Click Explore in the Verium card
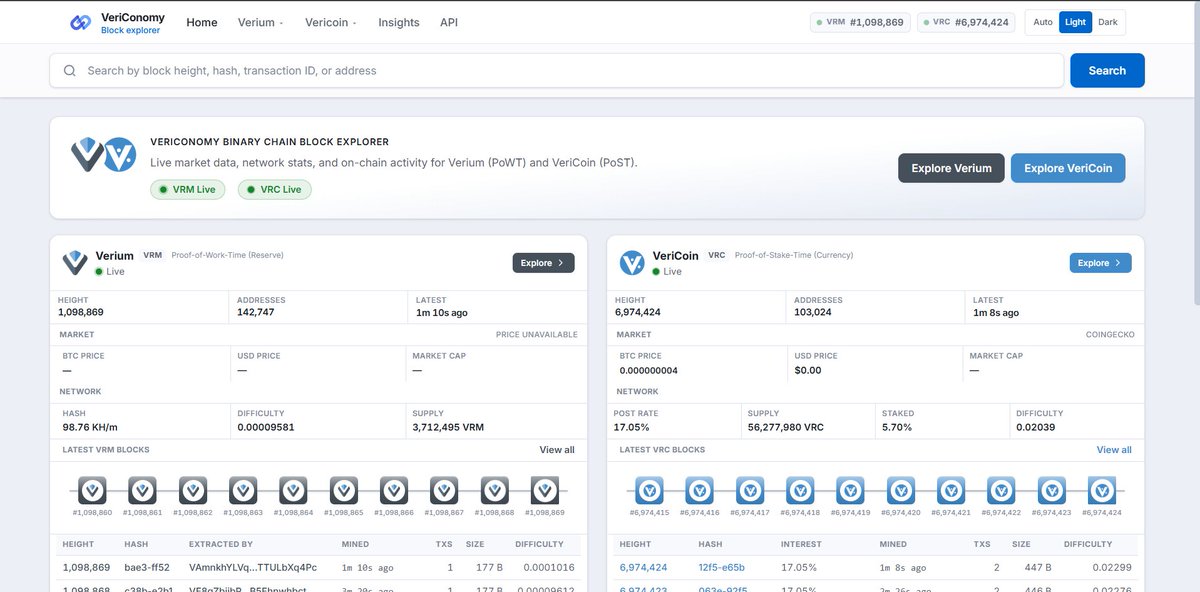Screen dimensions: 1200x592 (543, 263)
